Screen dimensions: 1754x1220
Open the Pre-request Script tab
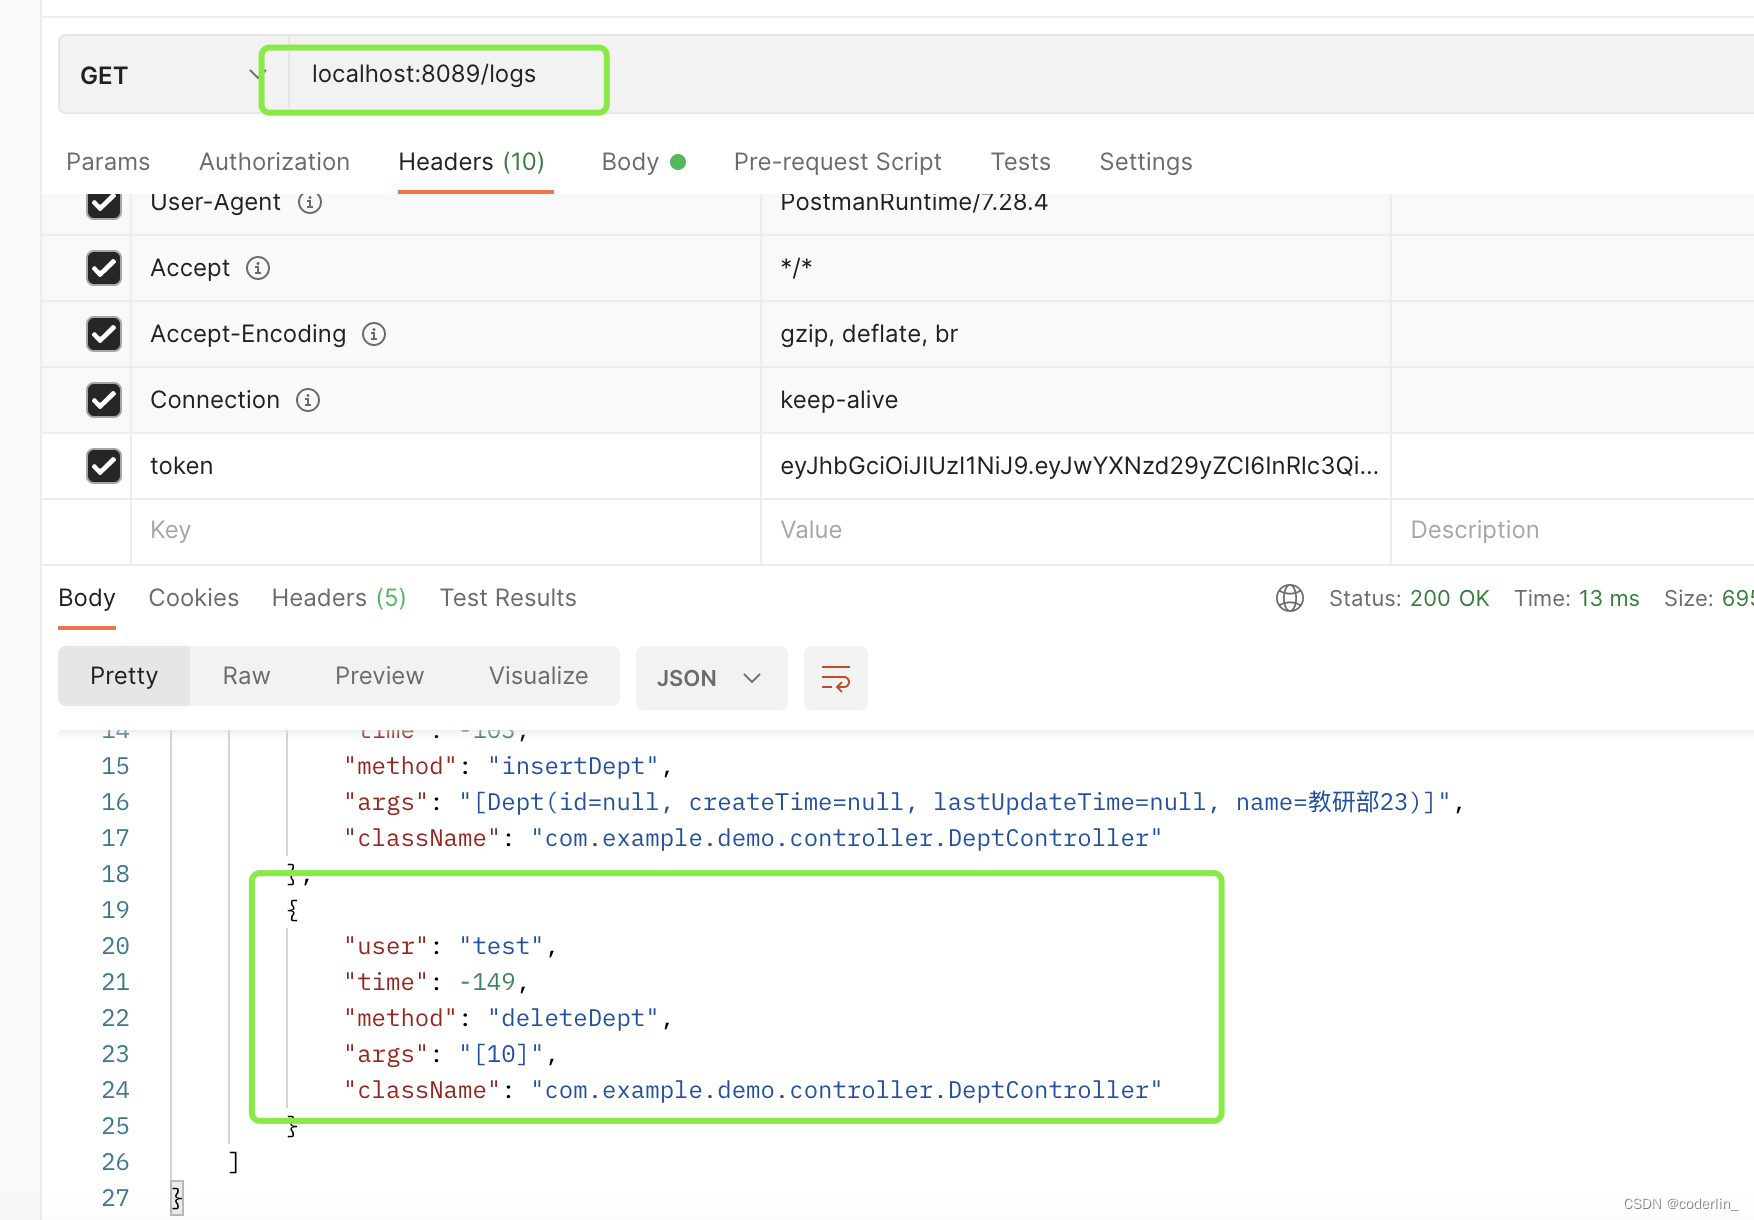[x=838, y=162]
